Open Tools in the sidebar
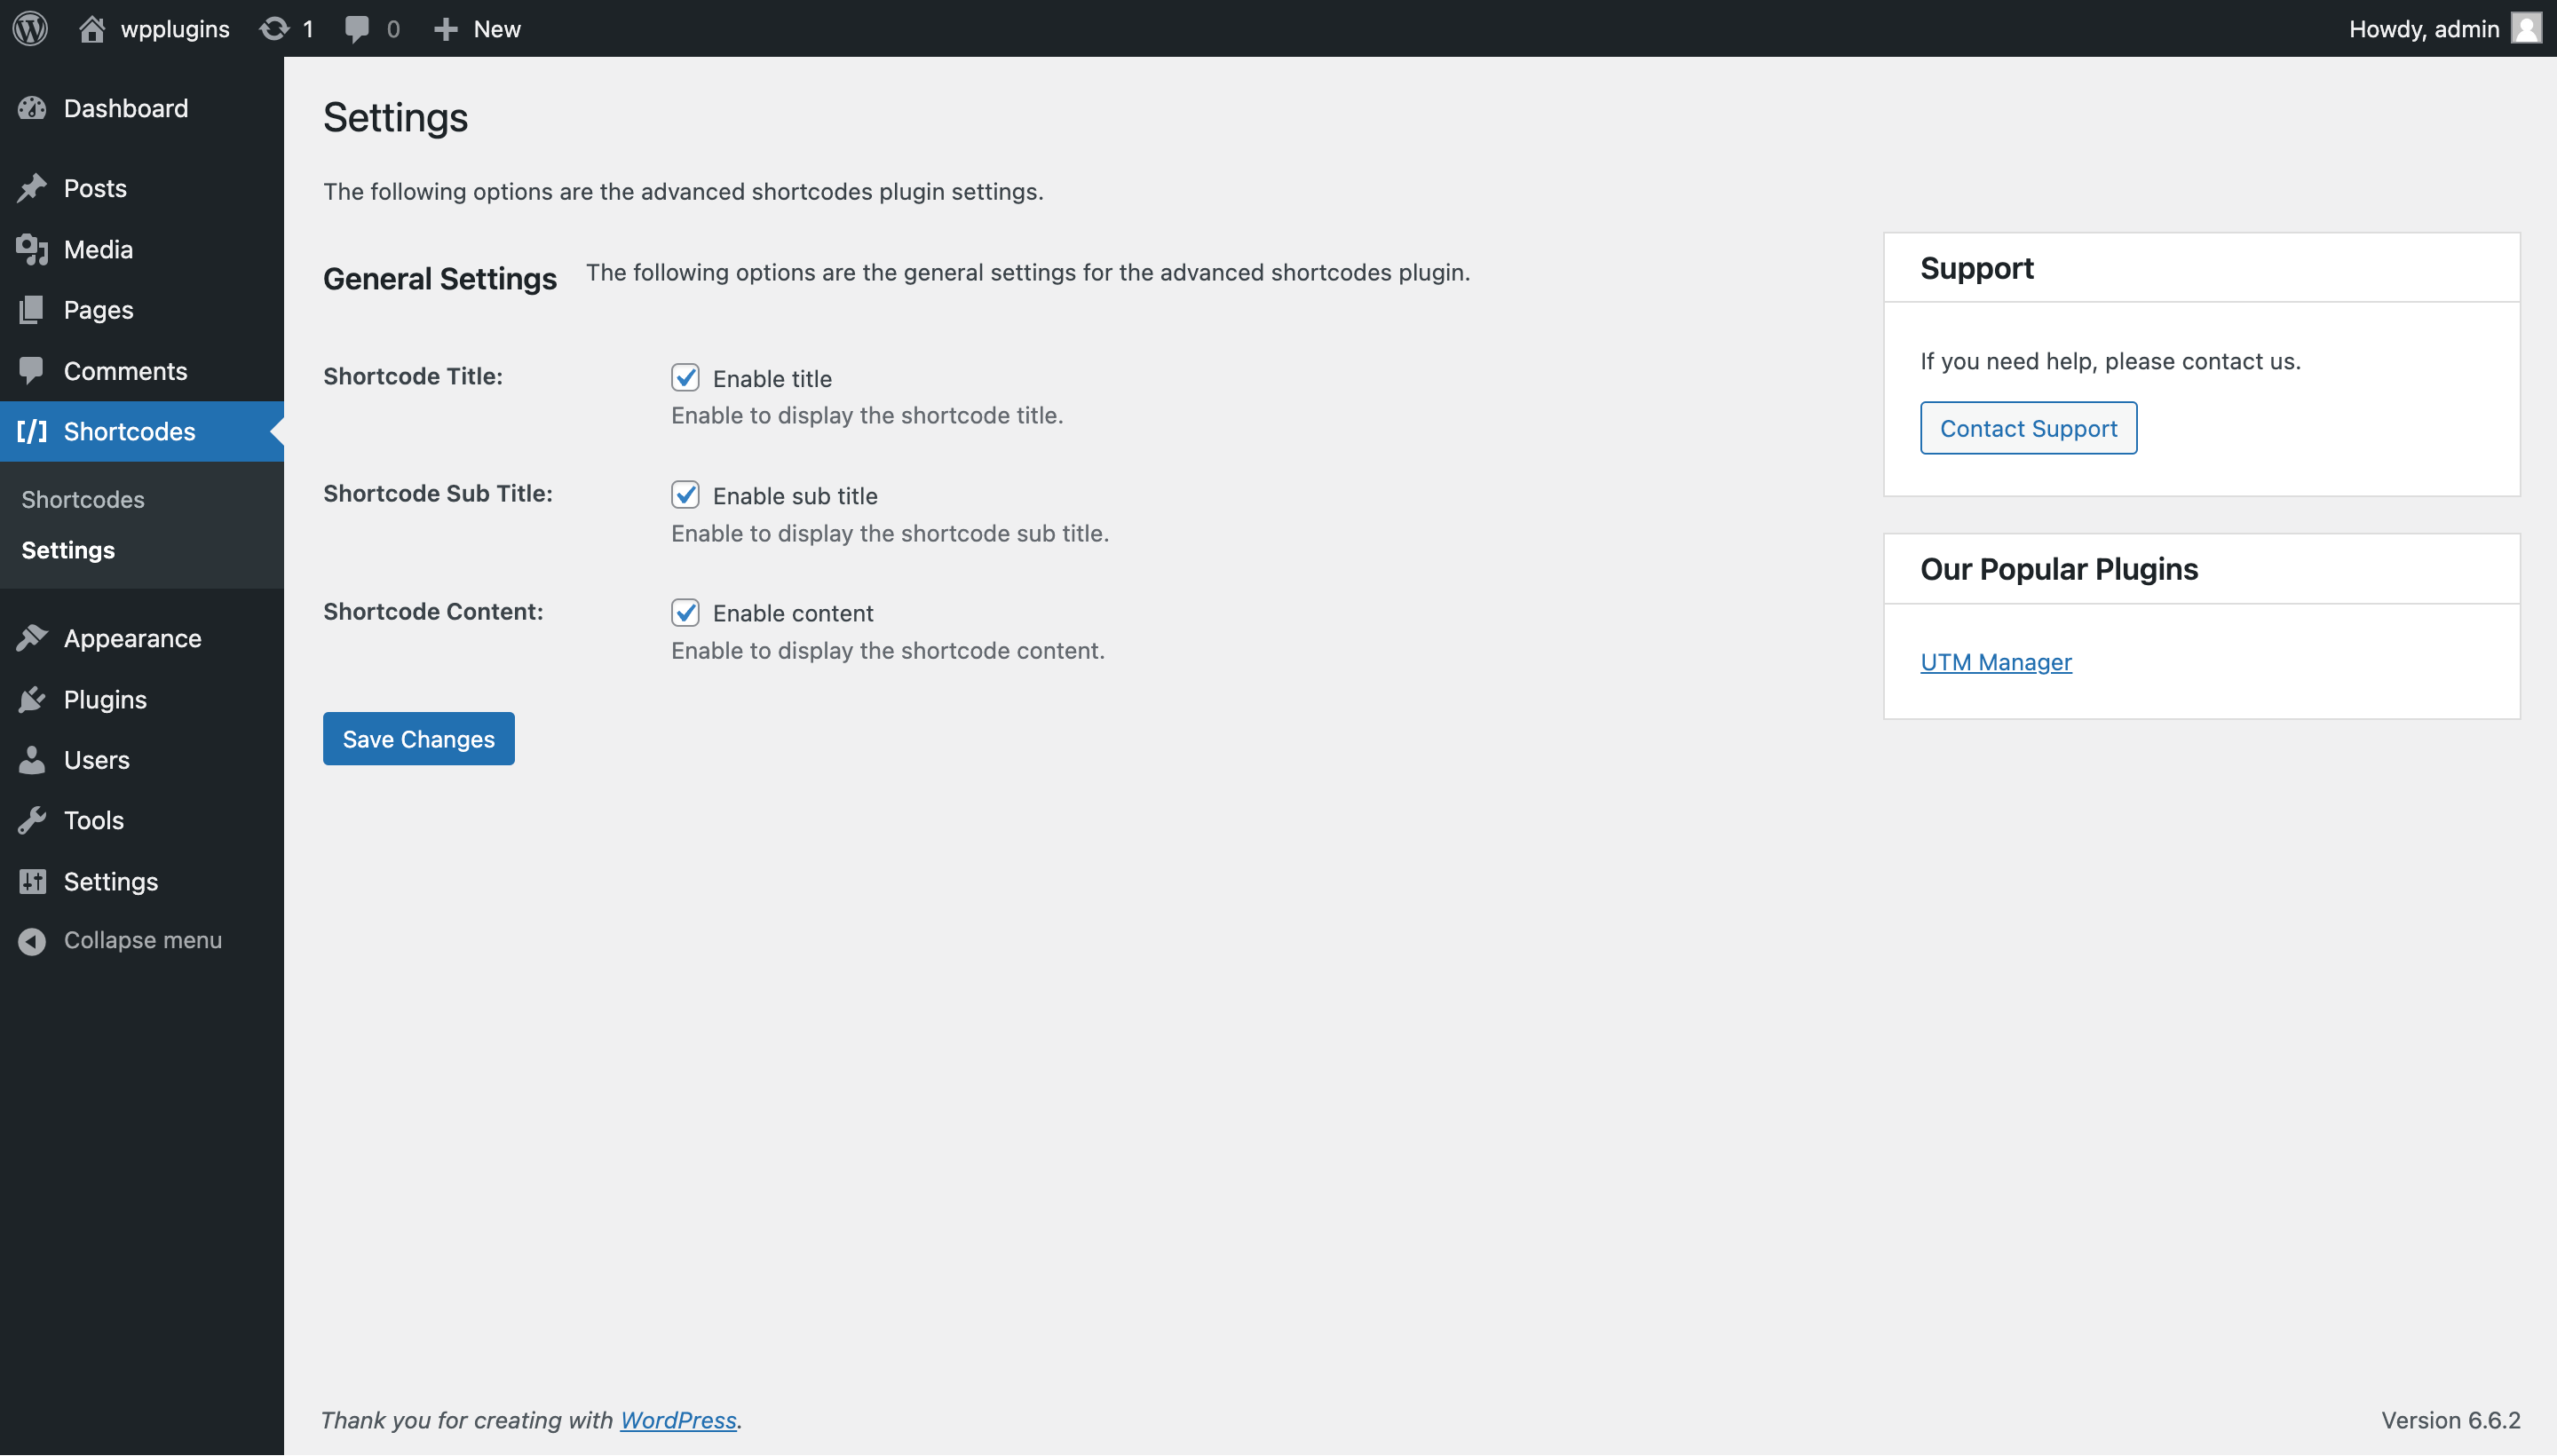Image resolution: width=2557 pixels, height=1456 pixels. (94, 820)
